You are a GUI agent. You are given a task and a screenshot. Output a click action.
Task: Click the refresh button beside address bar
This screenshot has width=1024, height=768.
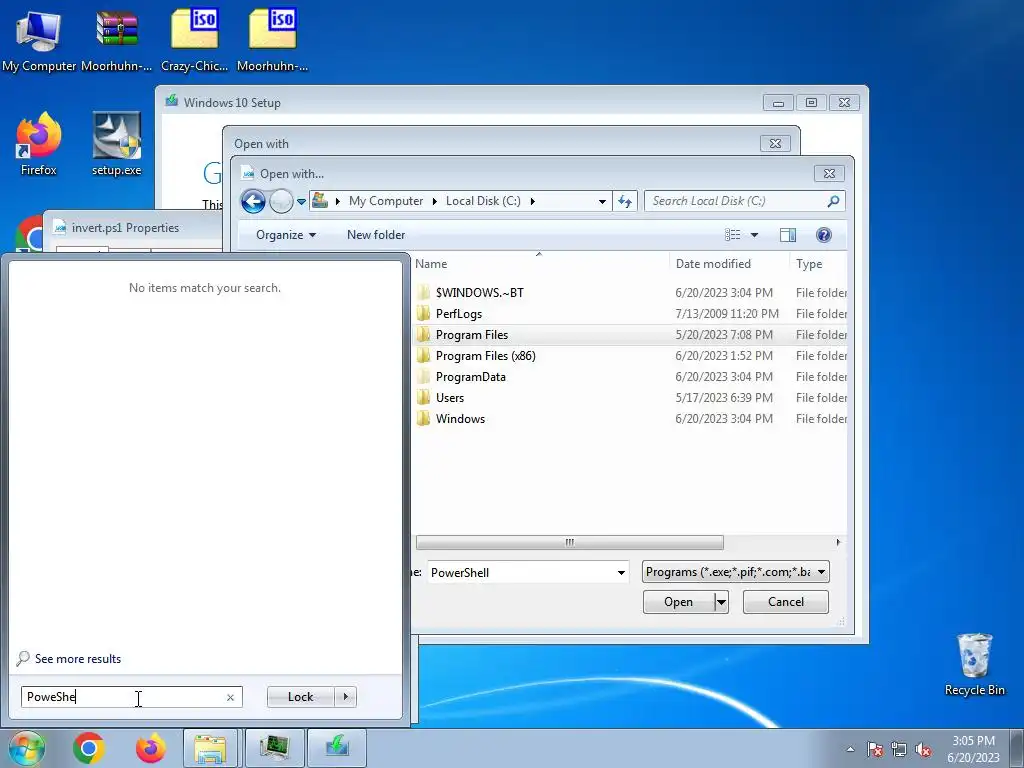point(625,201)
